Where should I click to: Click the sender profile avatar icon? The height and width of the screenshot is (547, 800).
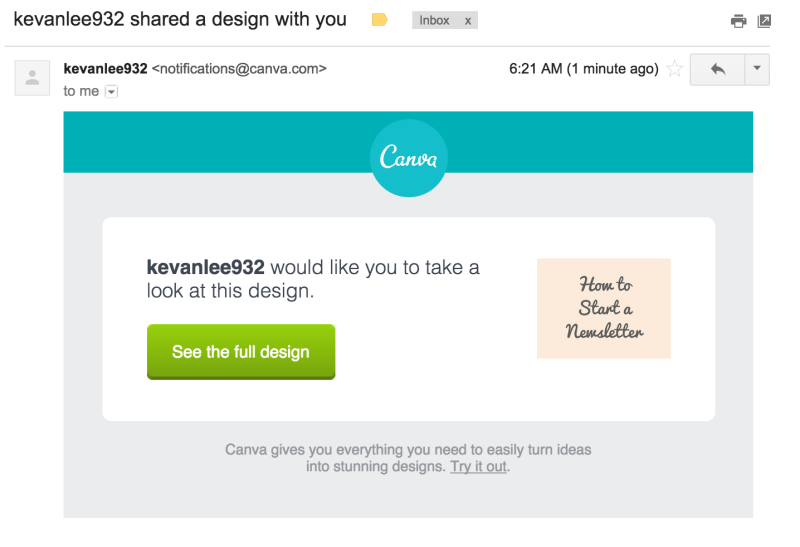click(32, 78)
